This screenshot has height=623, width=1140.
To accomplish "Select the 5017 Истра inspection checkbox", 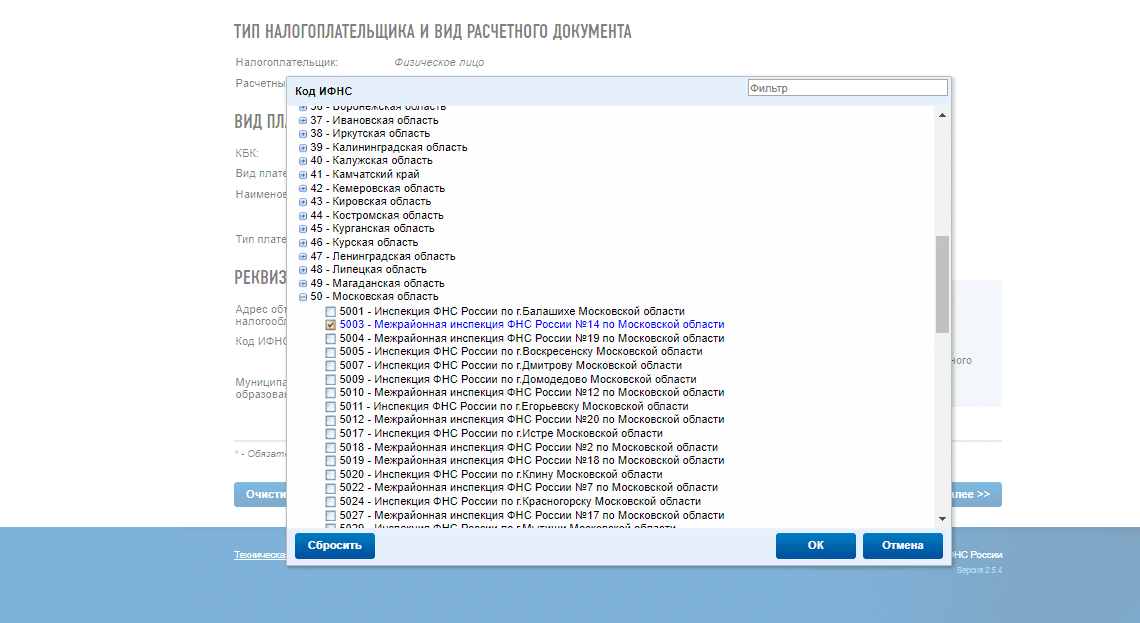I will coord(331,434).
